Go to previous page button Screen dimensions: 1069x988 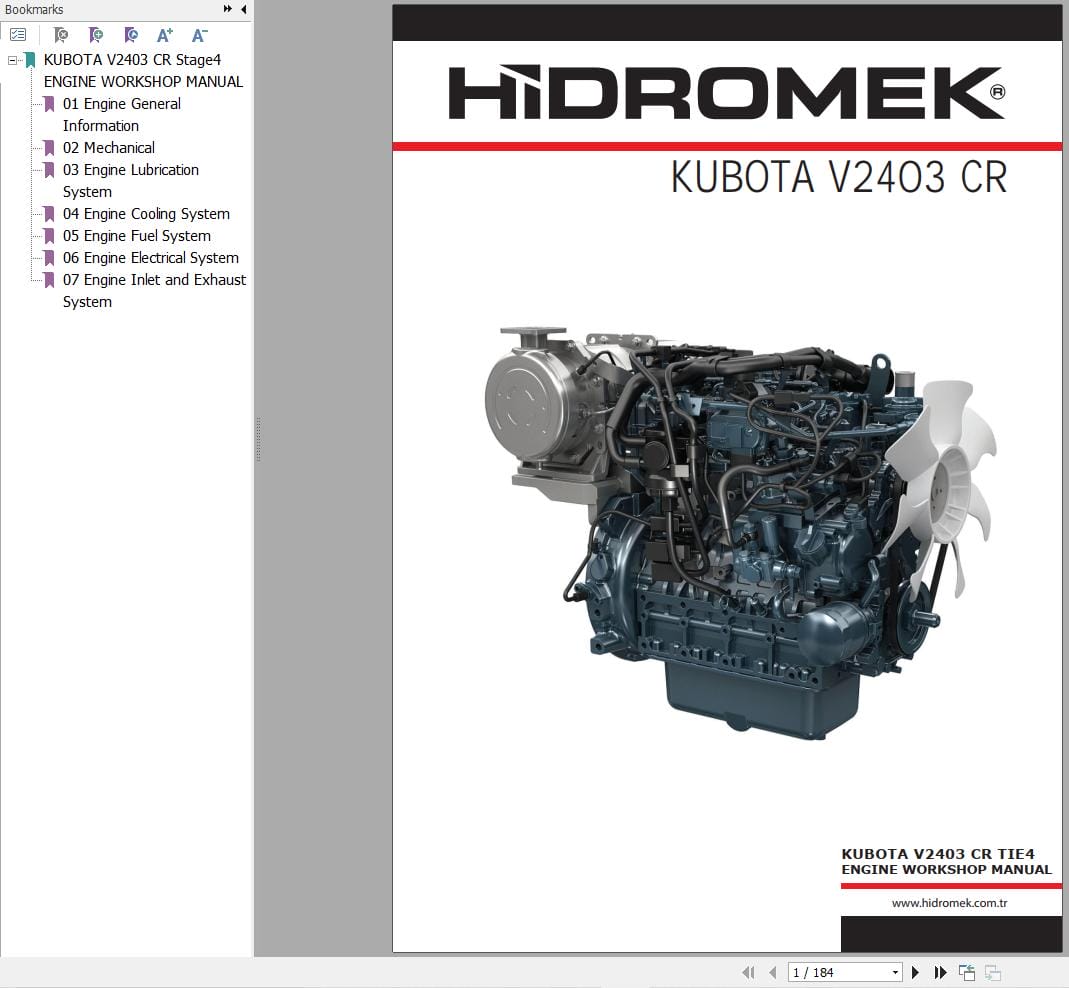772,972
